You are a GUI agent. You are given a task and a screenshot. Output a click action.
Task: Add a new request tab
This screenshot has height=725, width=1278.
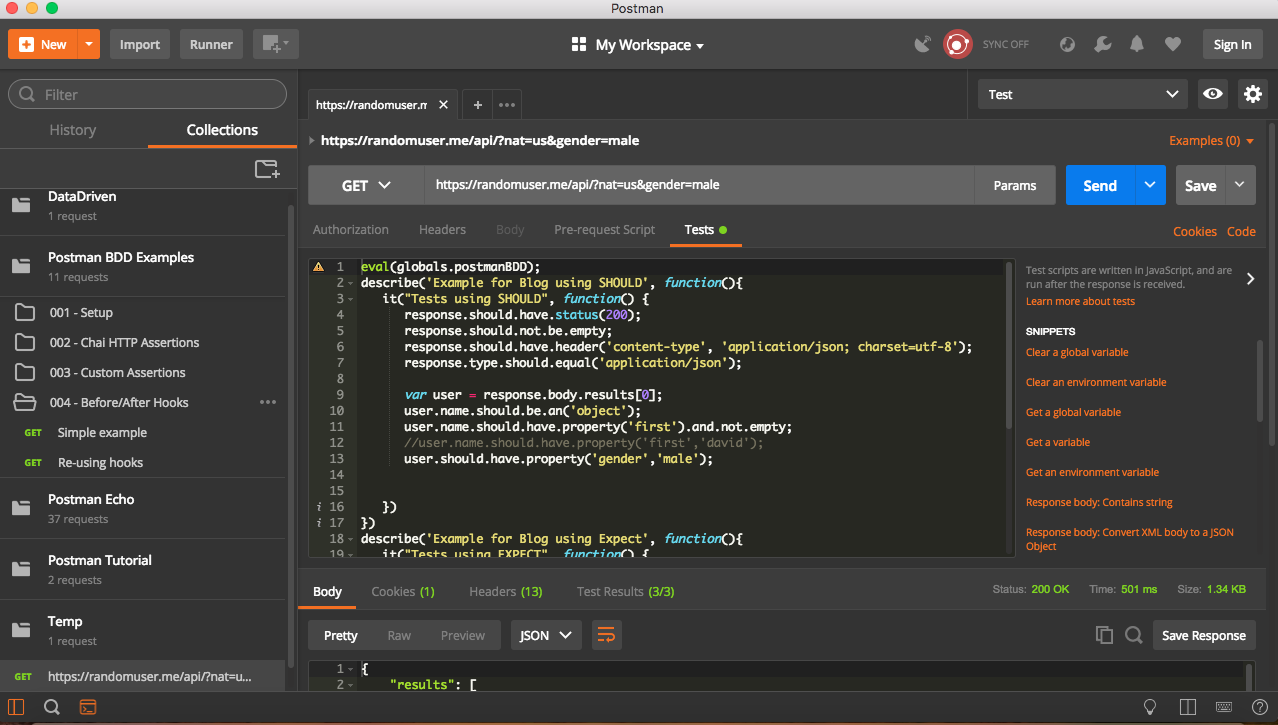point(478,104)
